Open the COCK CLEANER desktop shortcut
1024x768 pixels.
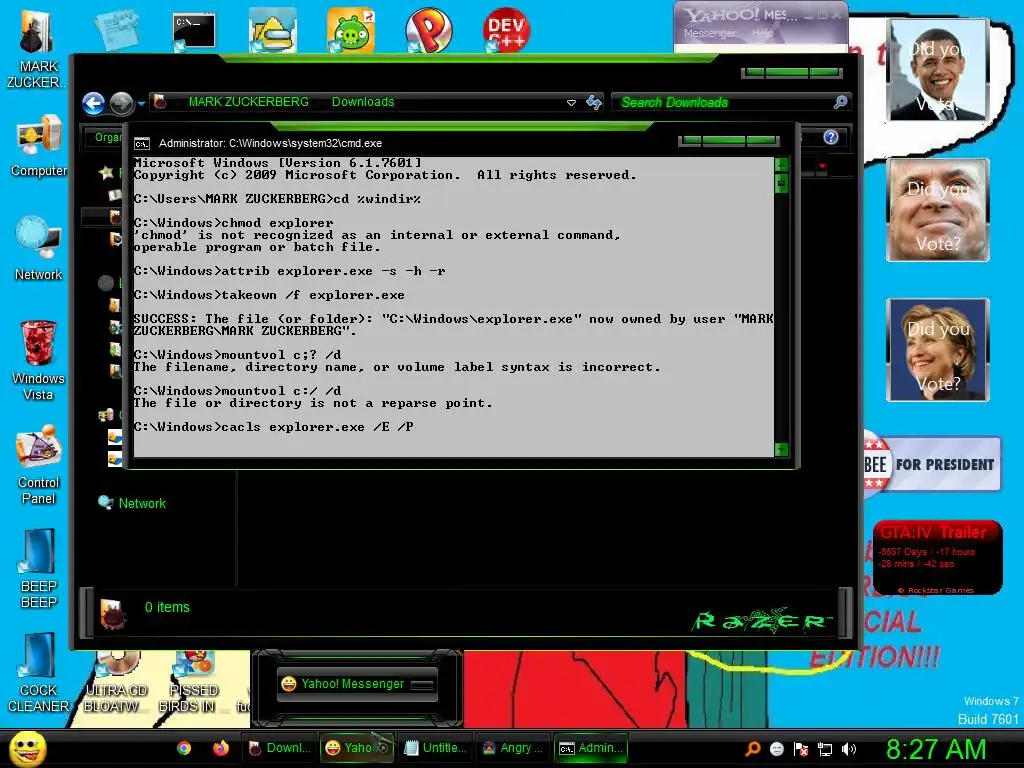39,672
